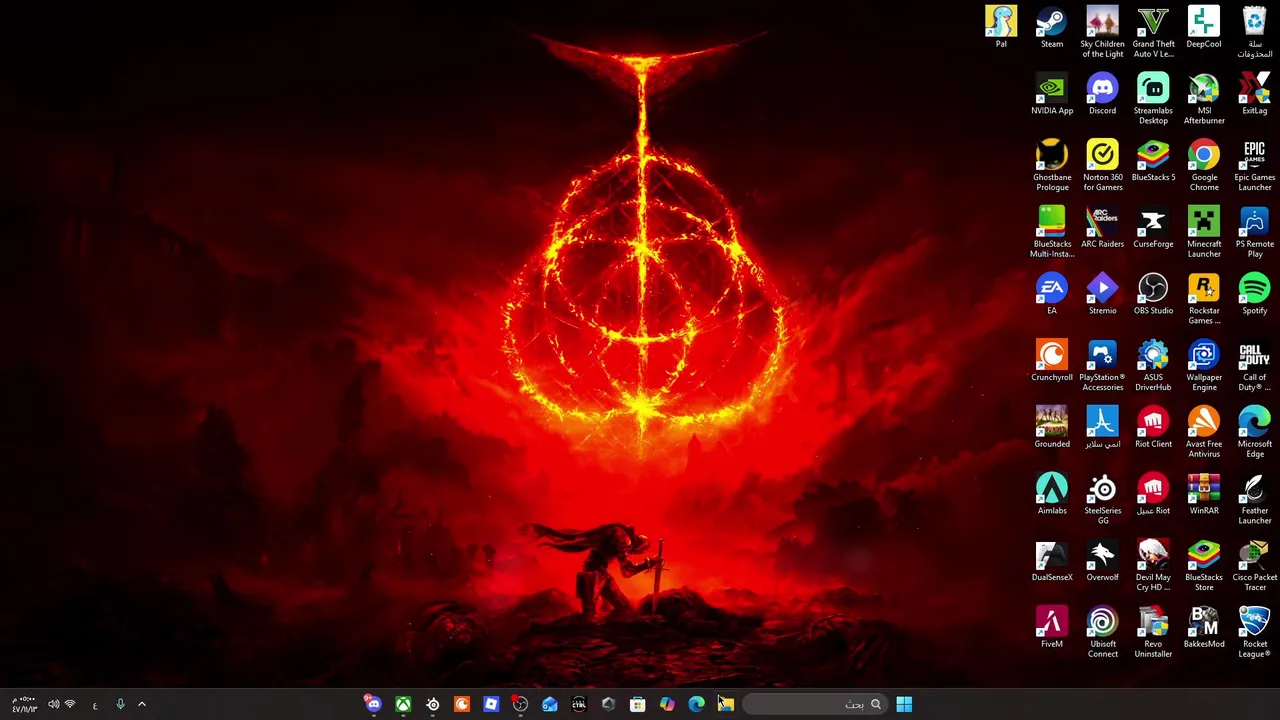Screen dimensions: 1280x720
Task: Open volume control in system tray
Action: tap(53, 704)
